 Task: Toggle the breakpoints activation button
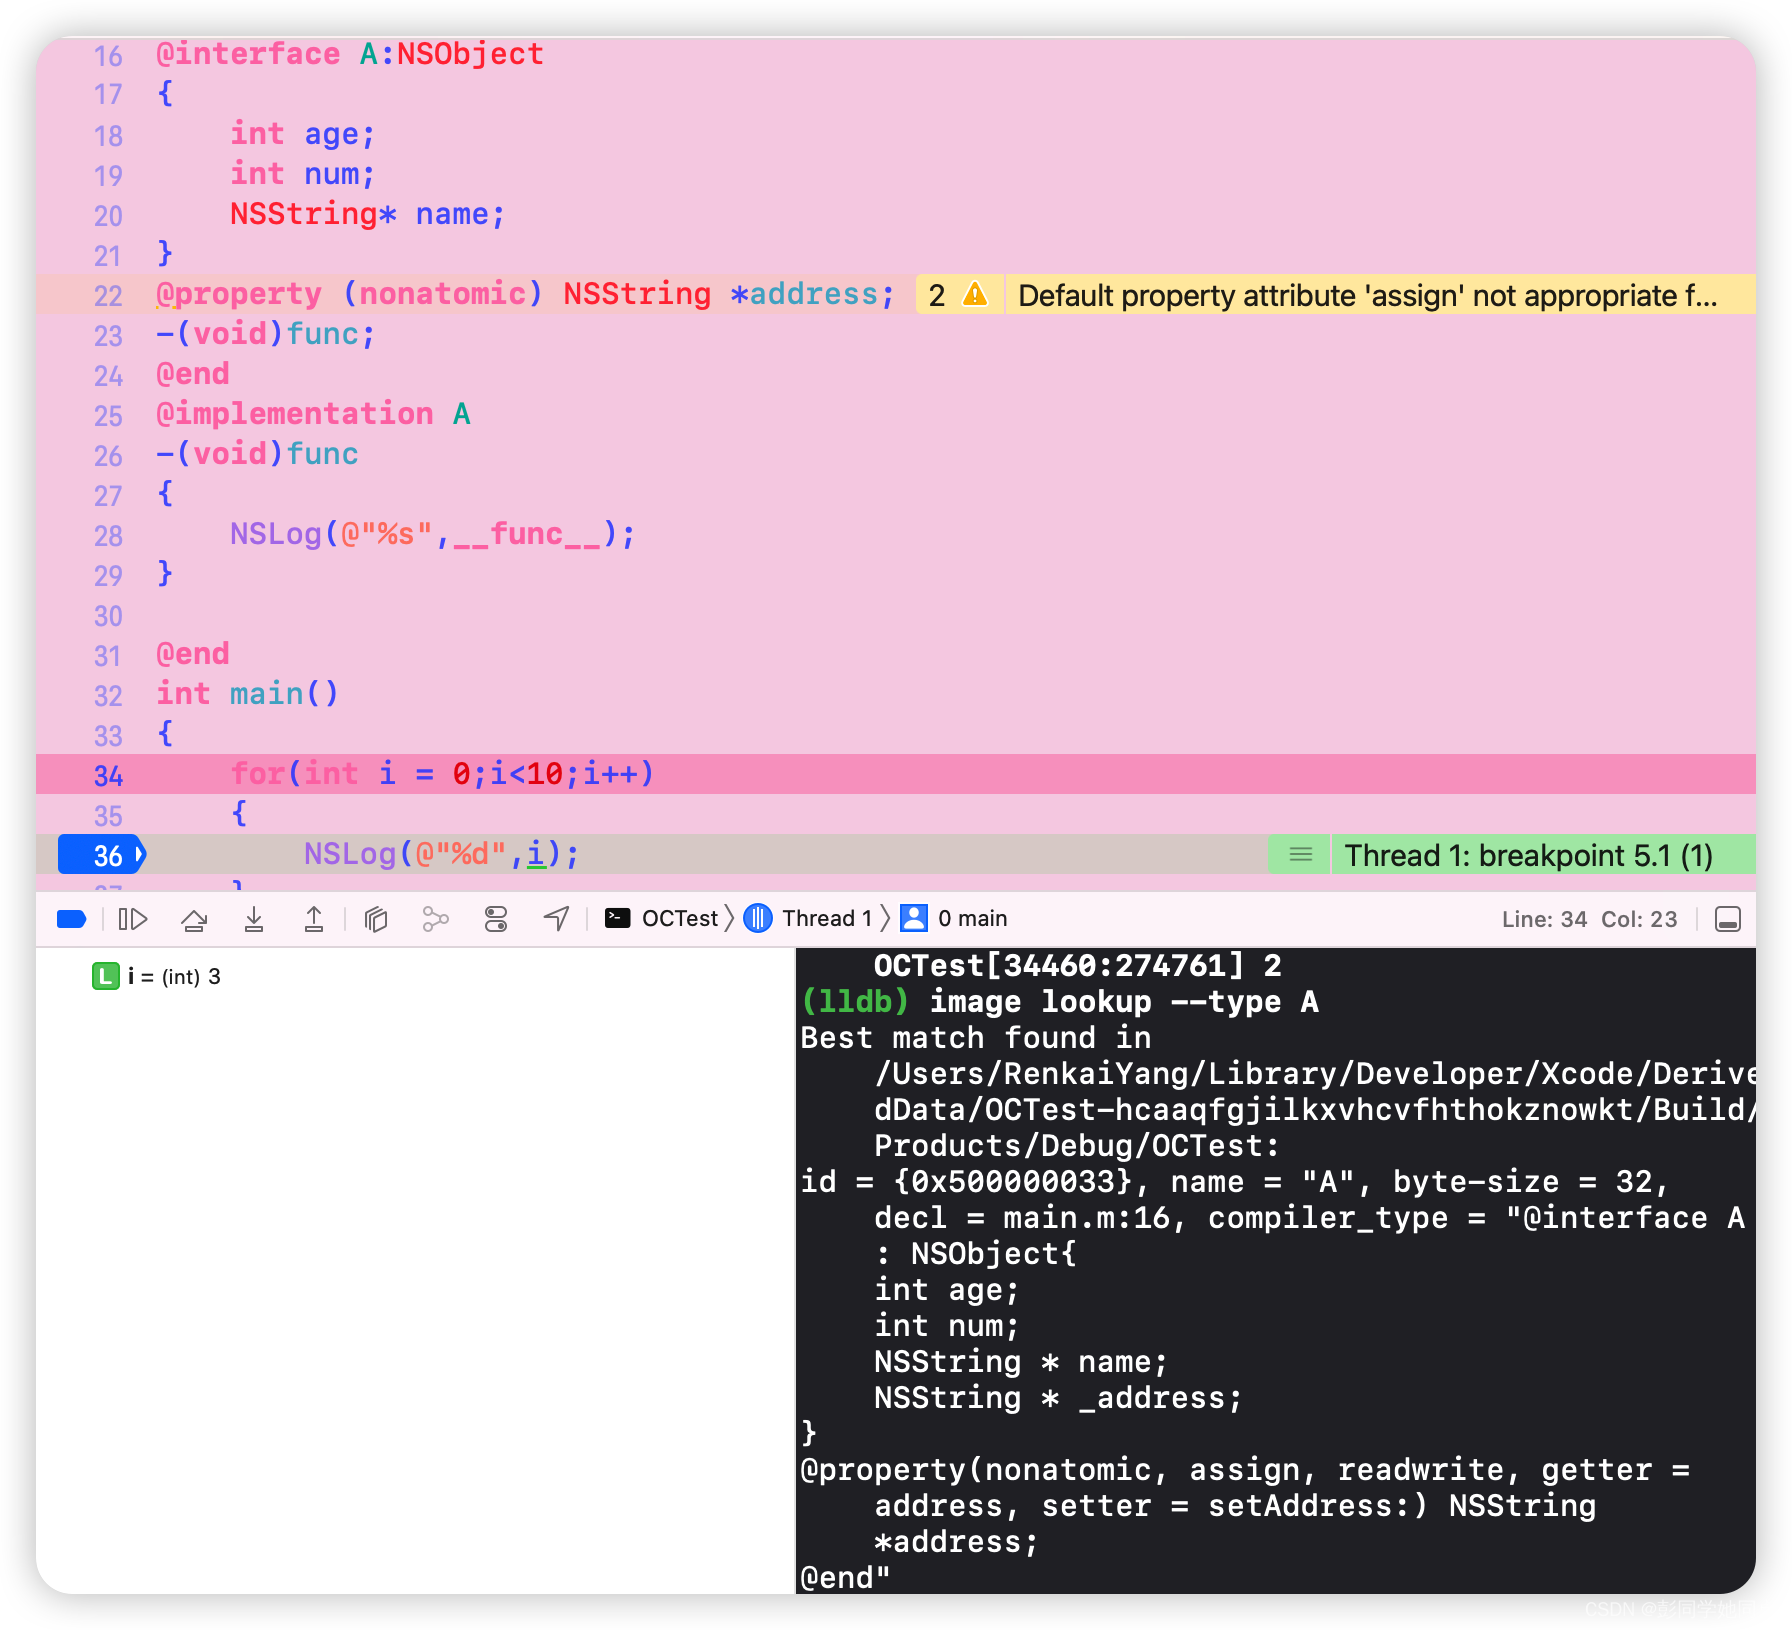[72, 919]
